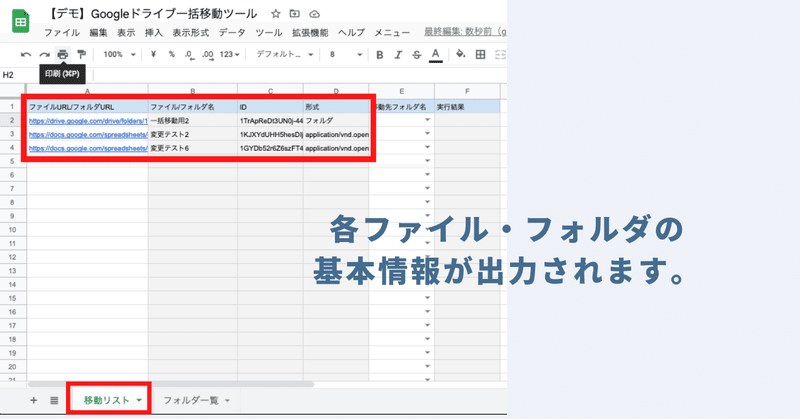Open font size 8 dropdown
Viewport: 800px width, 419px height.
tap(345, 54)
